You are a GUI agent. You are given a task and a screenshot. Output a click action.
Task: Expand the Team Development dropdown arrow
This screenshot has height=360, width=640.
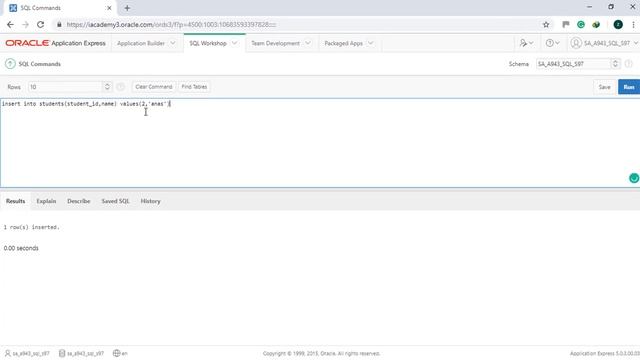tap(308, 43)
